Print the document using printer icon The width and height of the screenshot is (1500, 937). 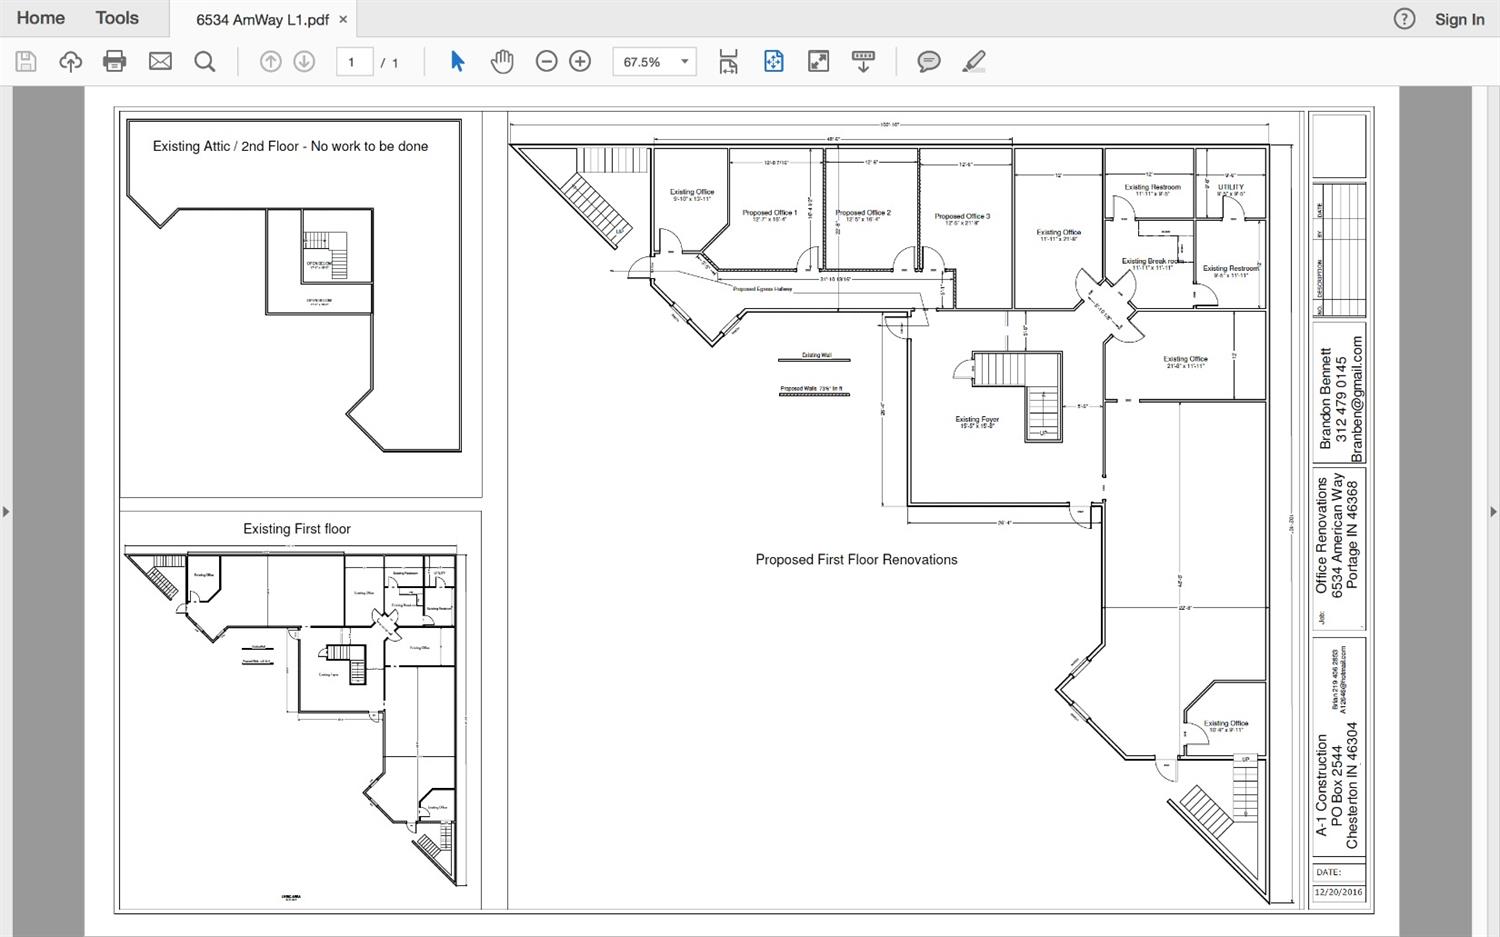[x=115, y=62]
